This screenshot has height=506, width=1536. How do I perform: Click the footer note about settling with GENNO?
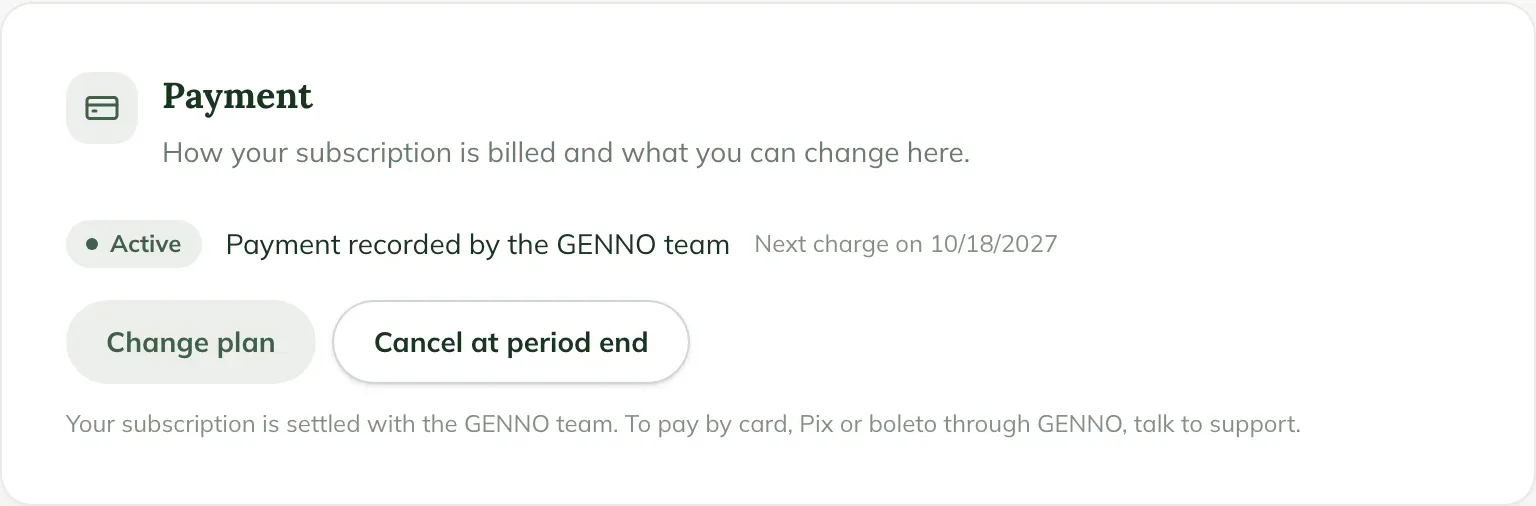(683, 424)
